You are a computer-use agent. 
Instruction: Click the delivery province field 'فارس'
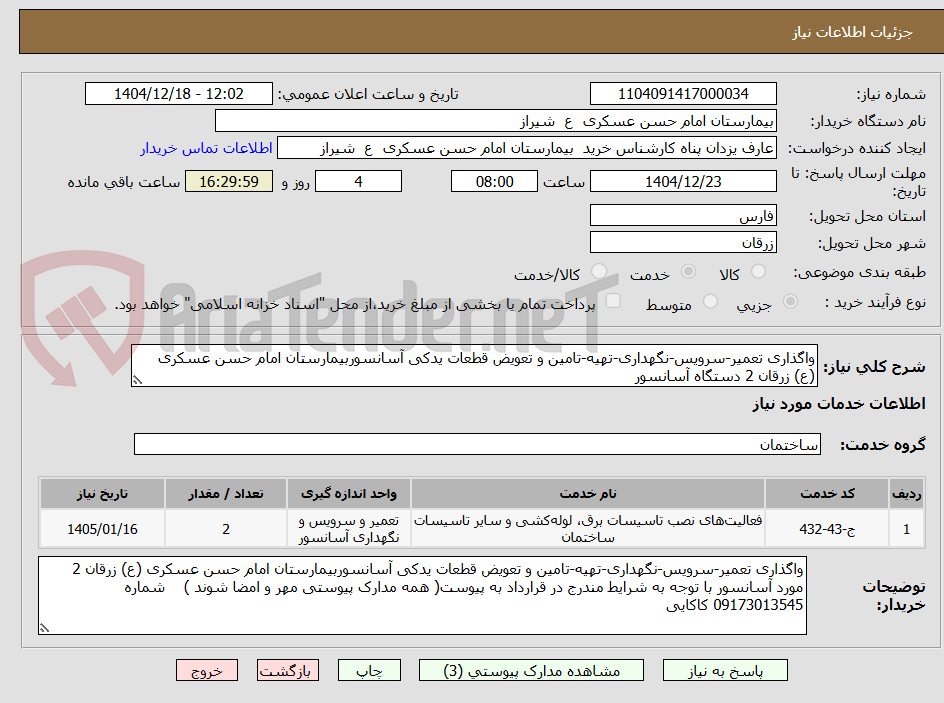683,215
